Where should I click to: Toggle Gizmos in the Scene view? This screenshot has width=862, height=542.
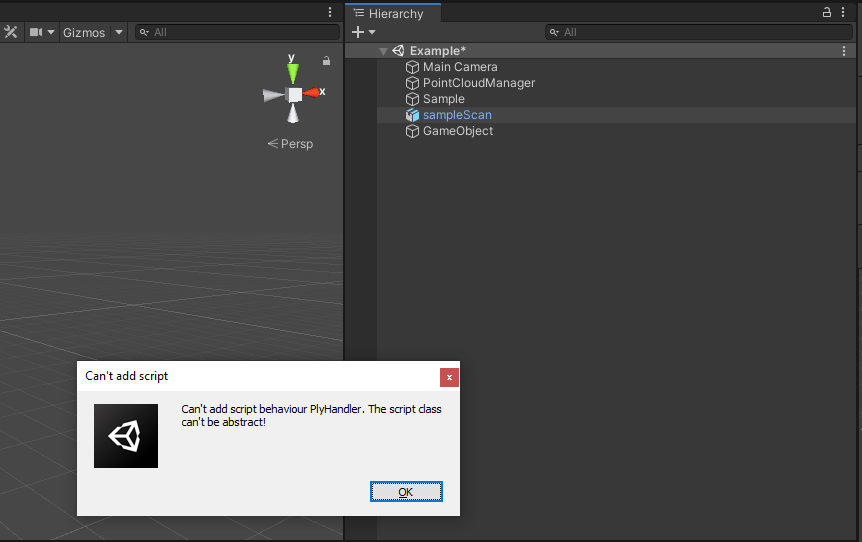[x=84, y=32]
